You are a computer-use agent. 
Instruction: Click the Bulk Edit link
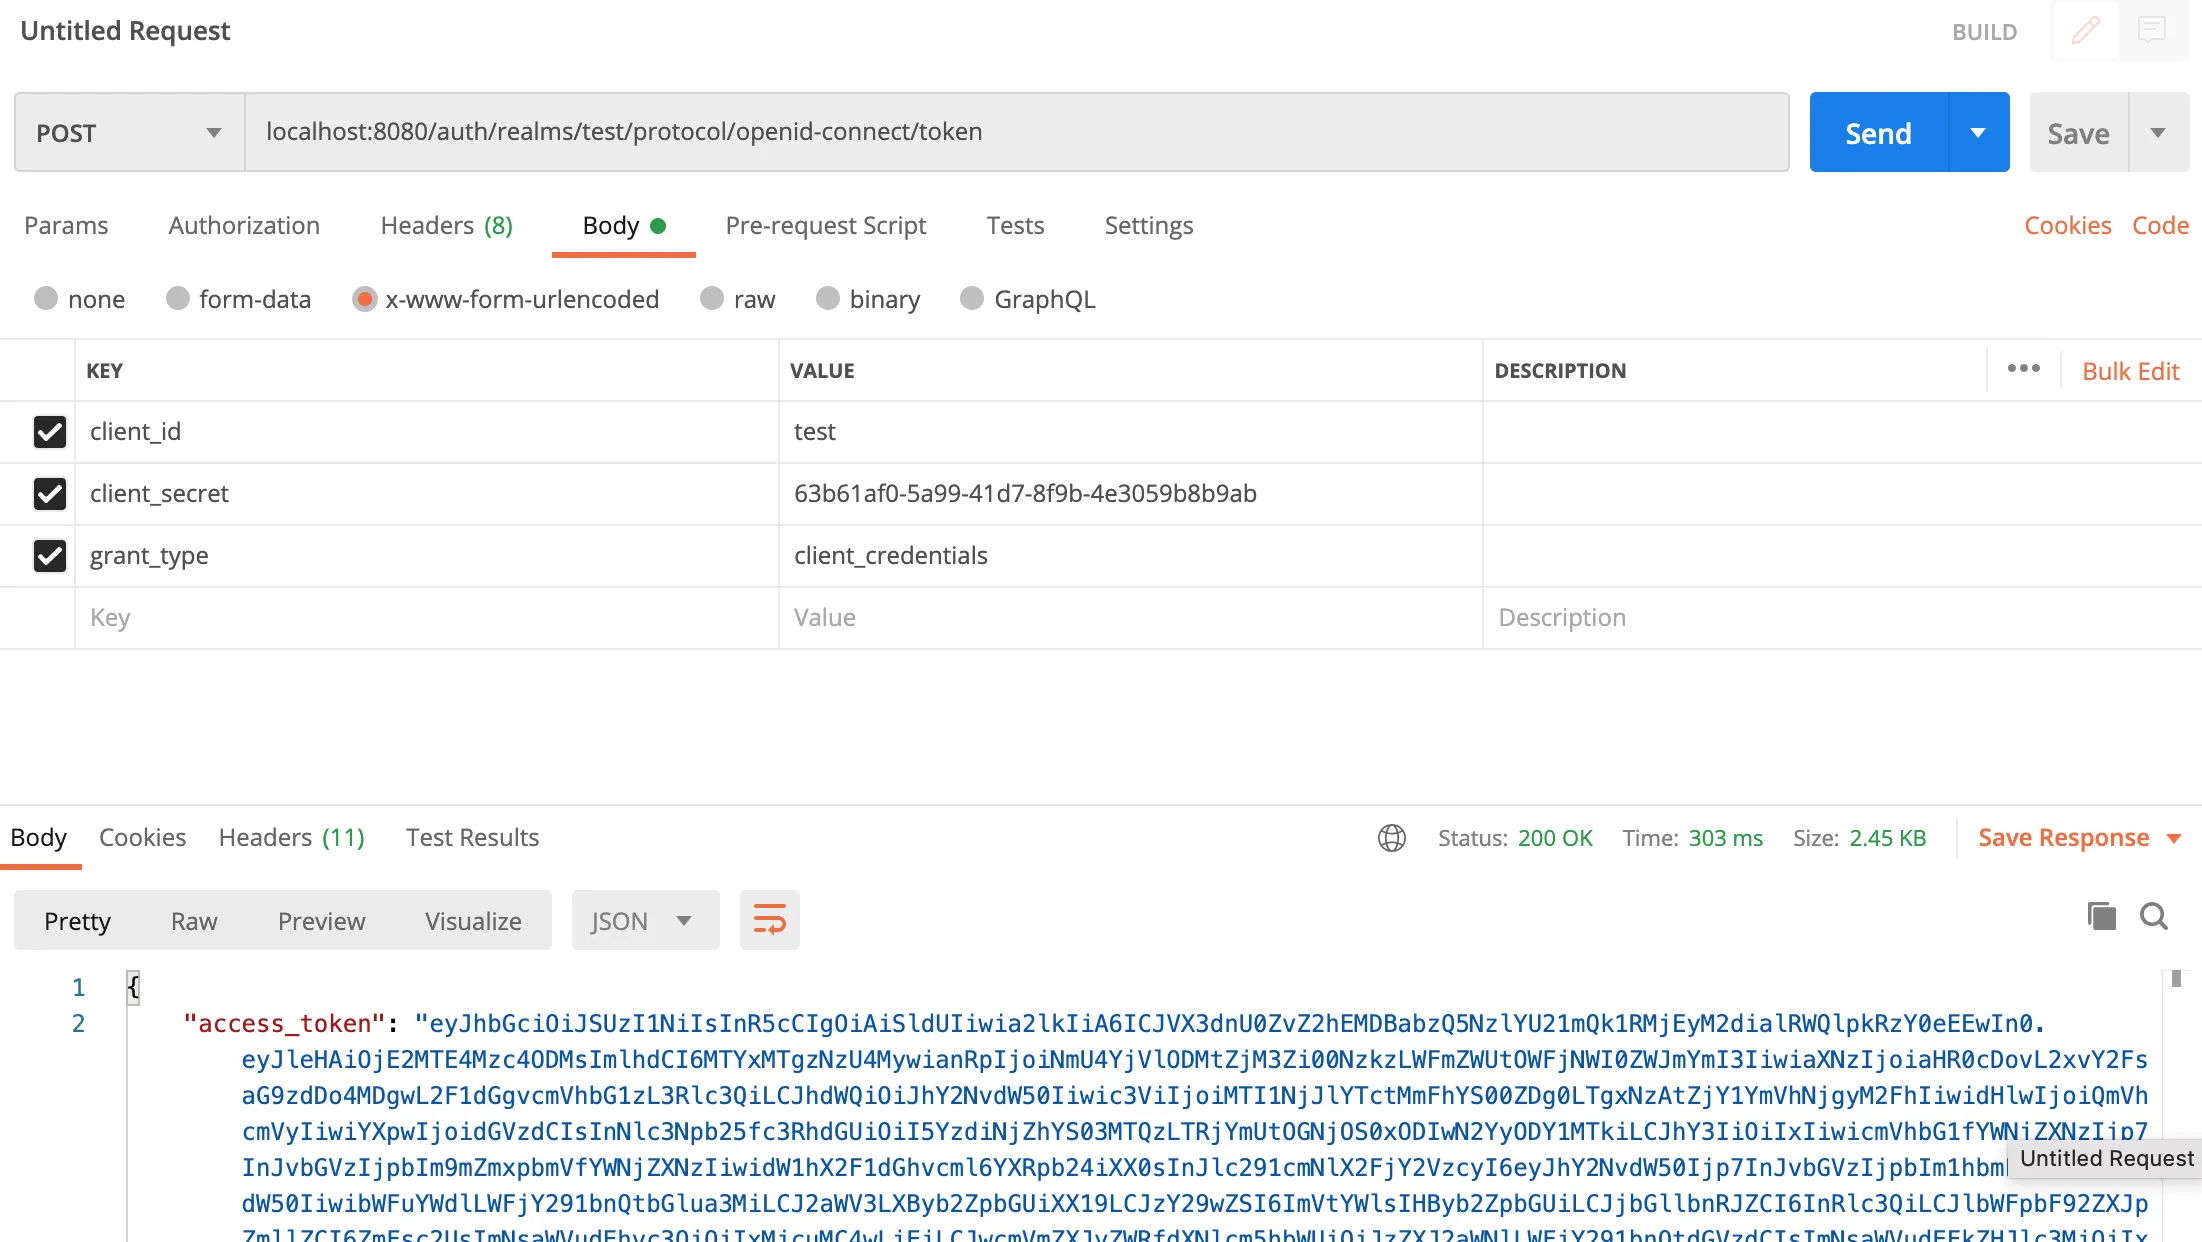[x=2130, y=372]
